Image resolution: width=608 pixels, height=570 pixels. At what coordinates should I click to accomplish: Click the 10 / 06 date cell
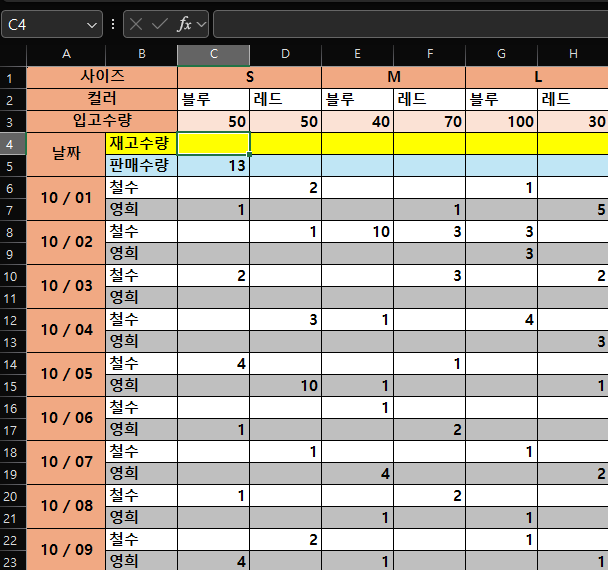66,418
